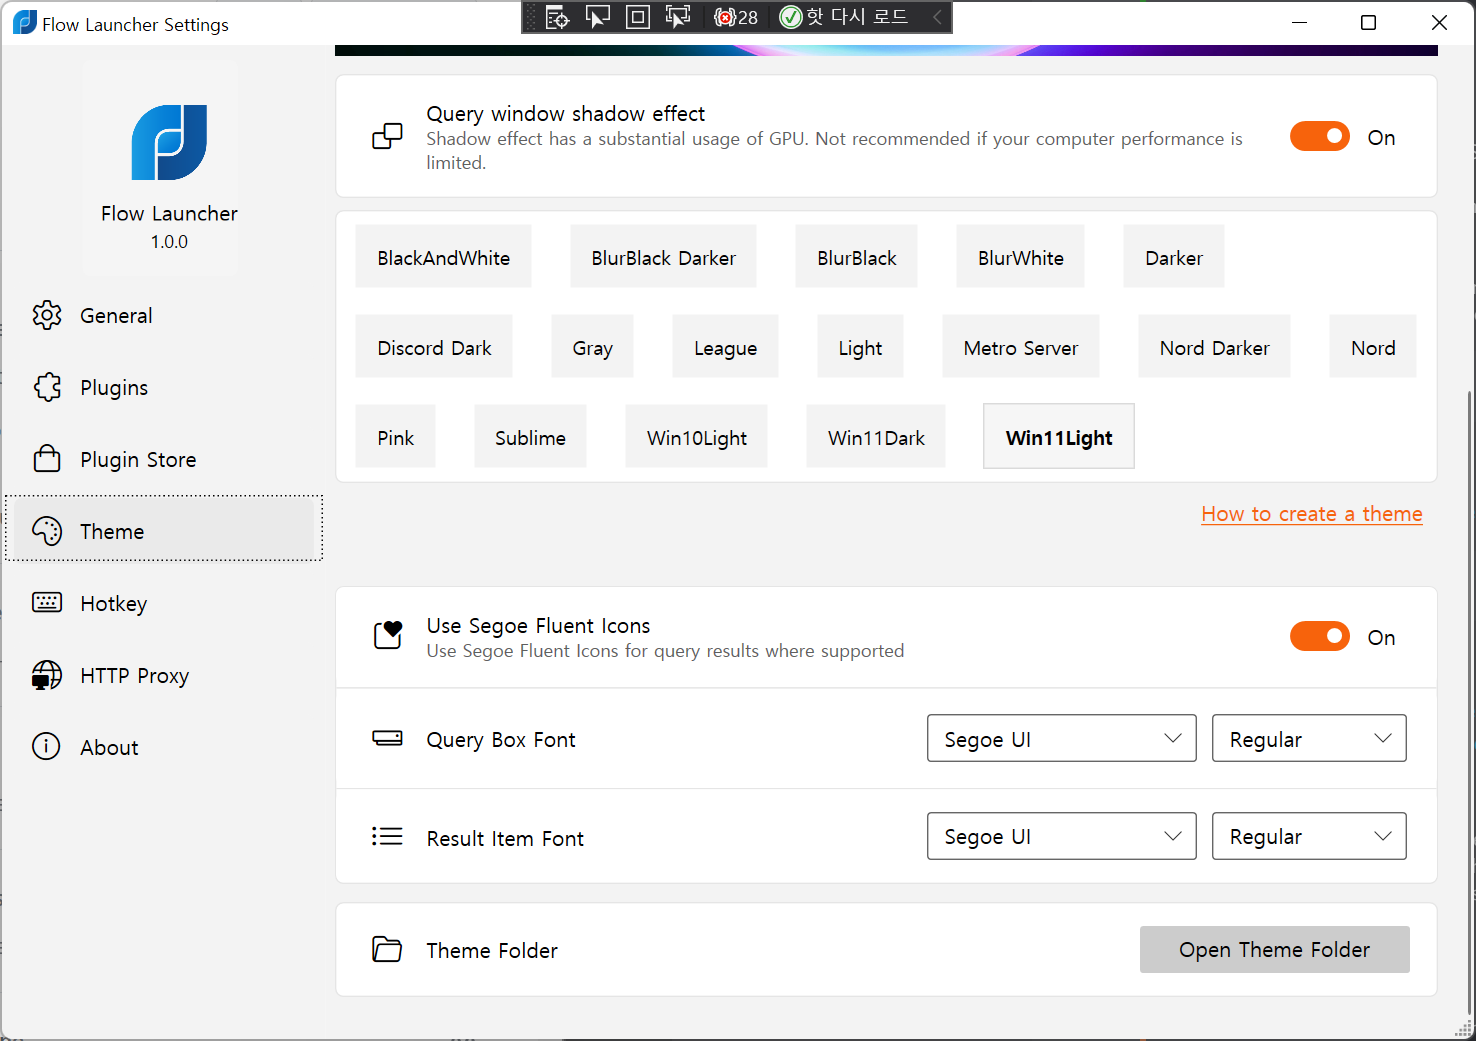
Task: Click the shadow effect overlapping squares icon
Action: coord(387,136)
